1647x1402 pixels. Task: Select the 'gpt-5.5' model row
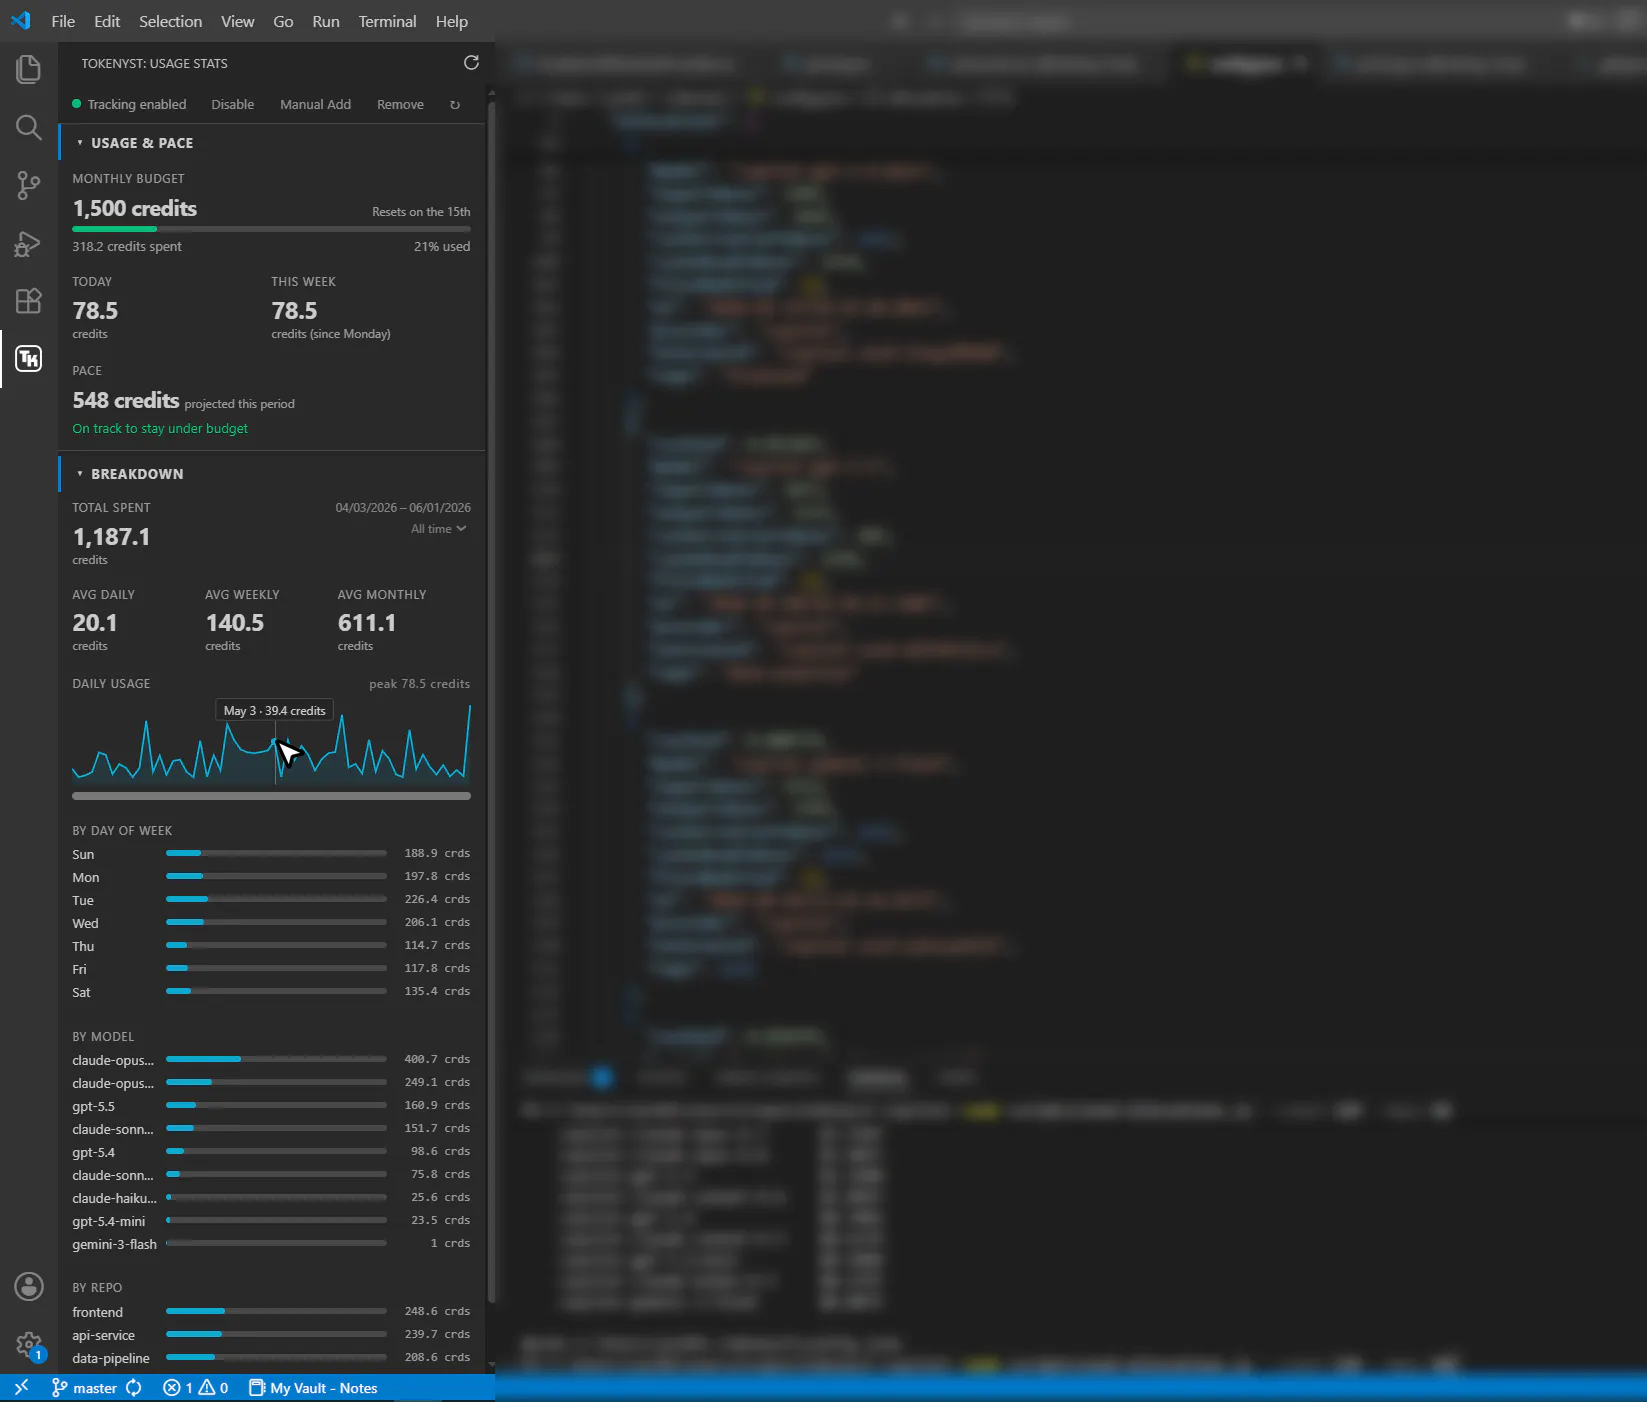(271, 1106)
